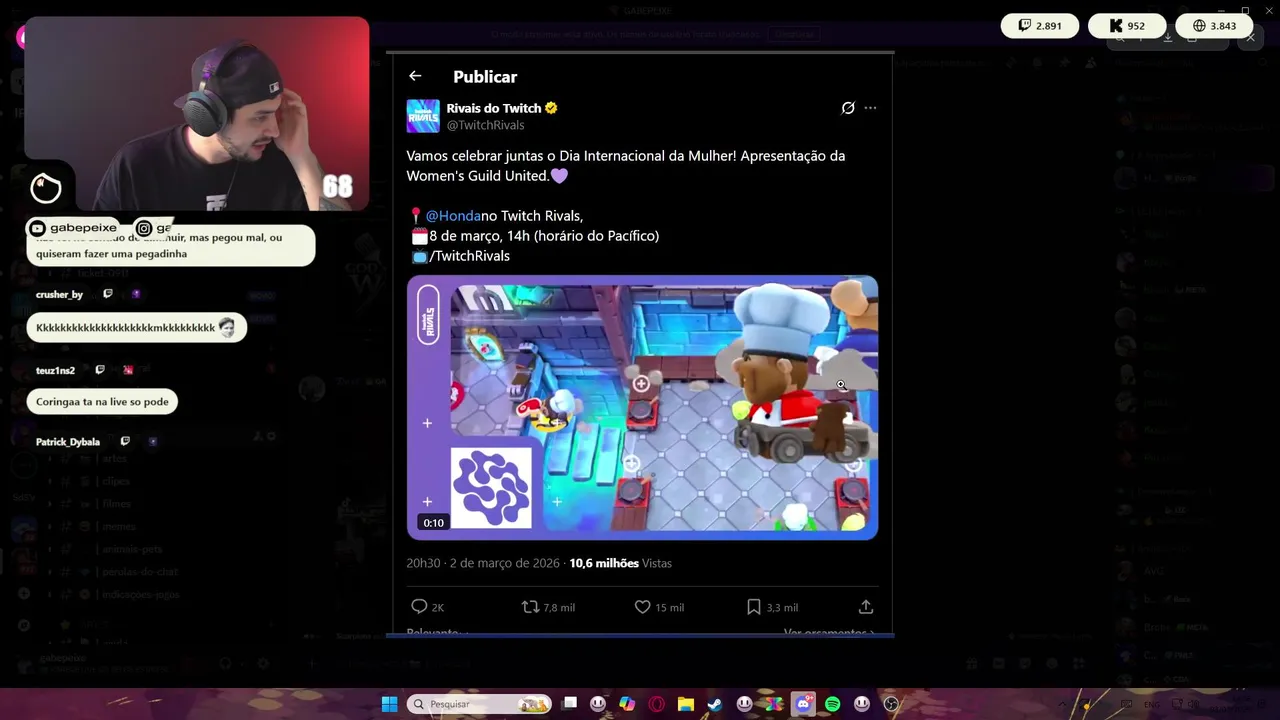Click the chat username teuz1ns2
The width and height of the screenshot is (1280, 720).
[x=55, y=371]
